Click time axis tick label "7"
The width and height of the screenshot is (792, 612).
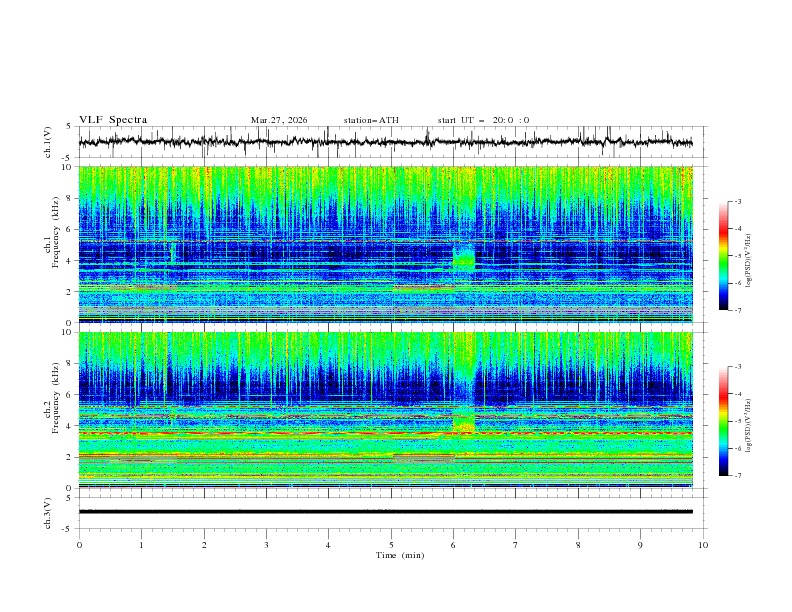click(x=516, y=545)
